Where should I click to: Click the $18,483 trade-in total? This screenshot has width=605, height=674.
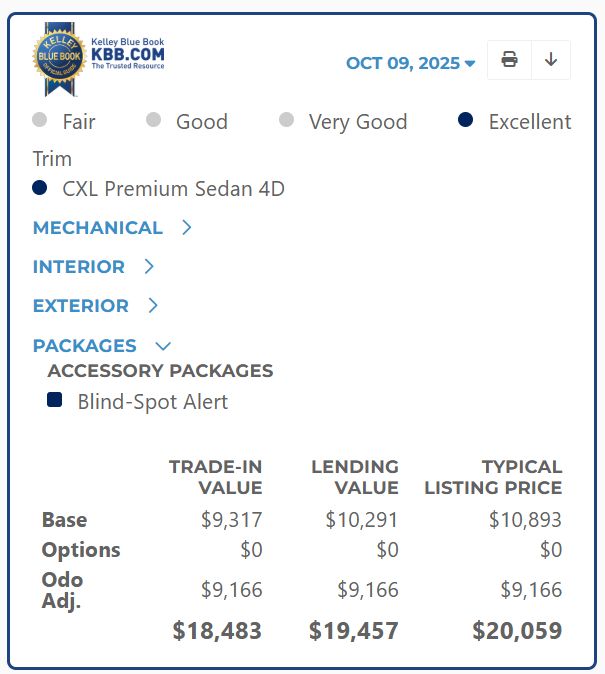217,631
